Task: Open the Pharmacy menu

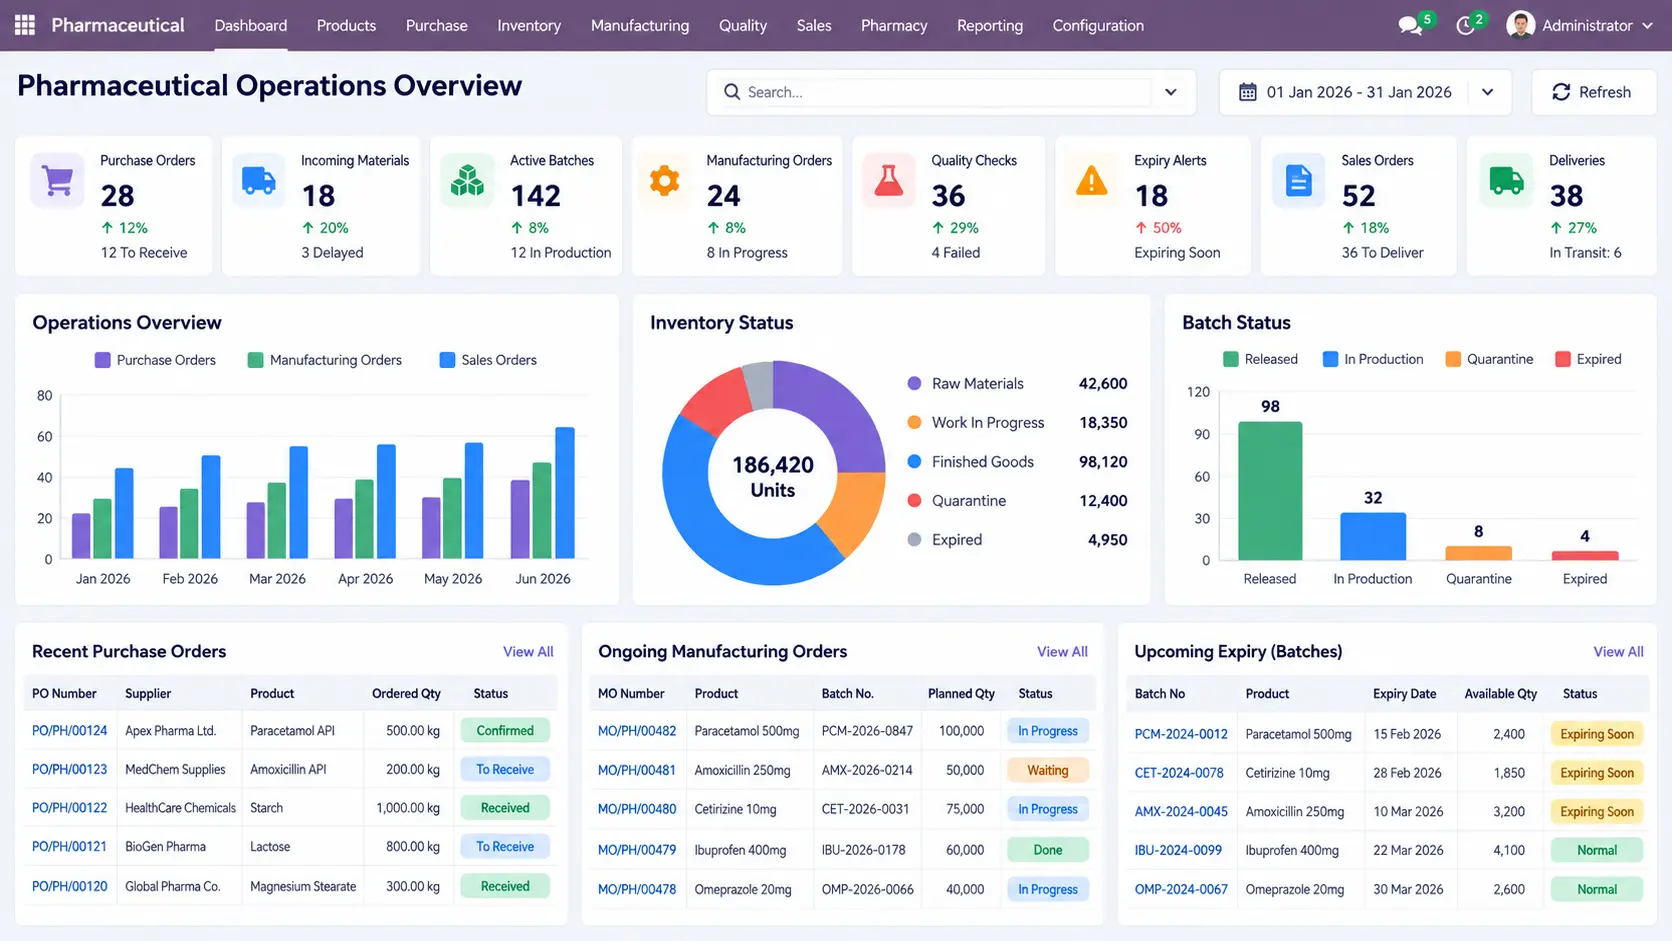Action: coord(894,25)
